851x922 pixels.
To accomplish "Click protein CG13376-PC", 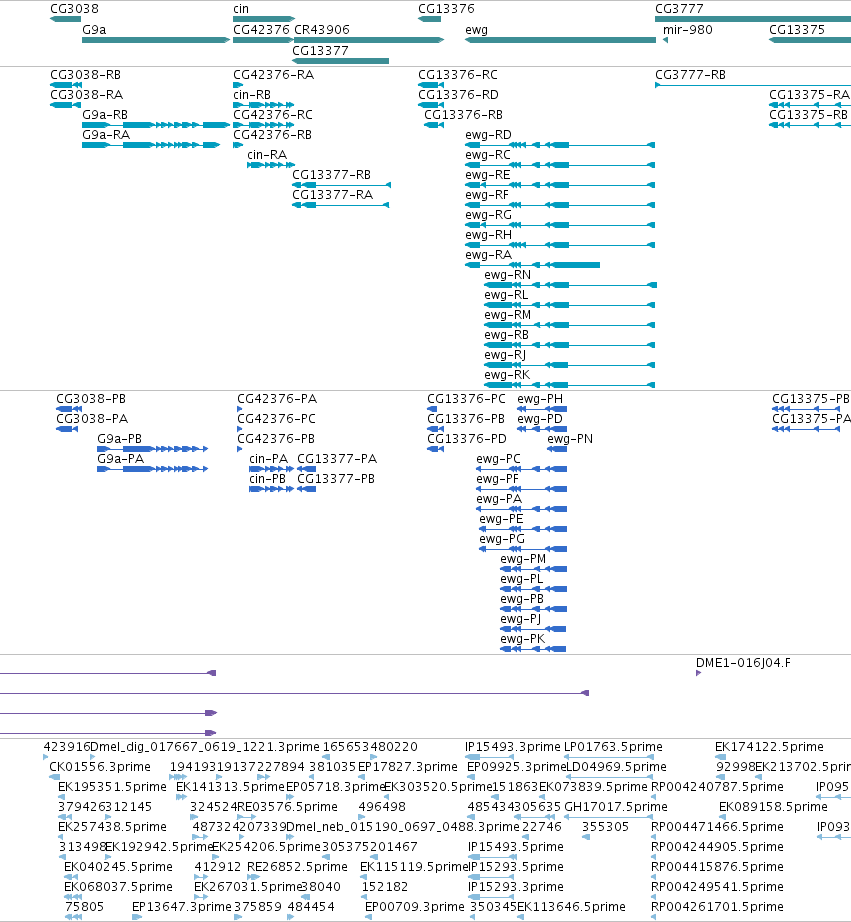I will (432, 409).
